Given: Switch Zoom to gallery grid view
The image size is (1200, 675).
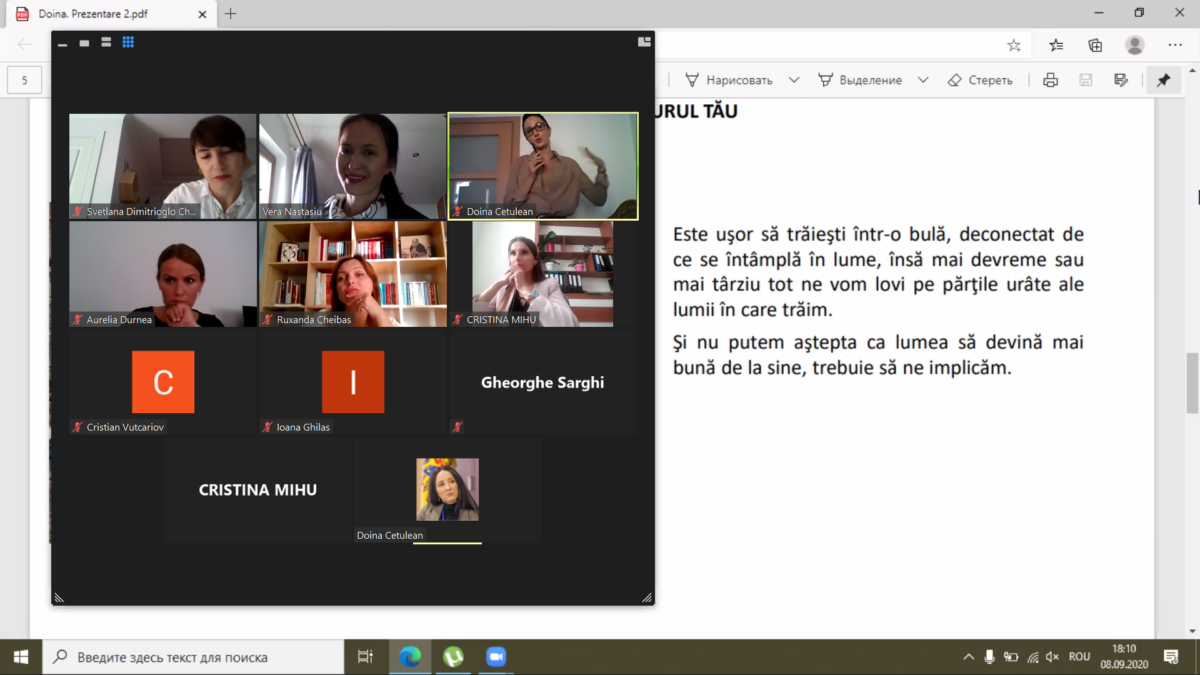Looking at the screenshot, I should (128, 42).
